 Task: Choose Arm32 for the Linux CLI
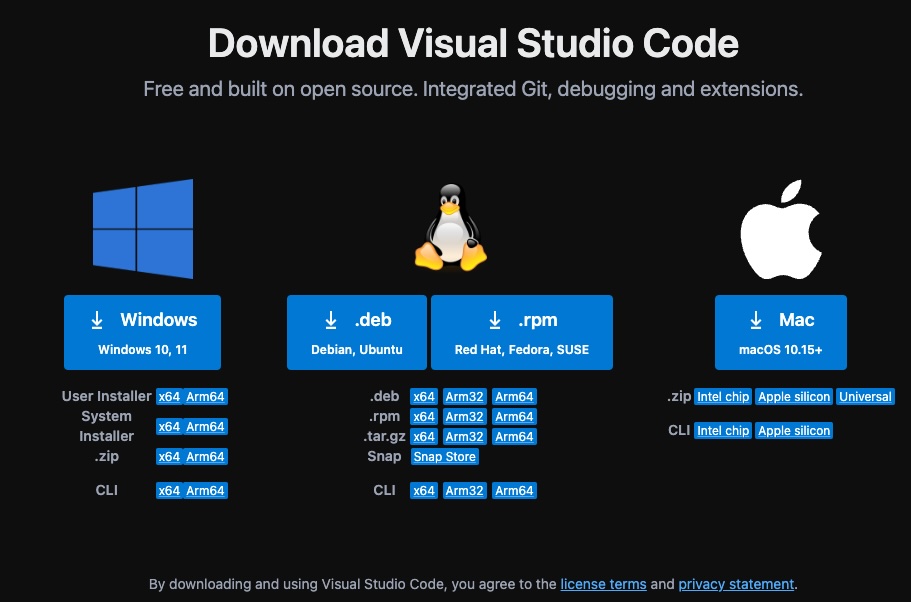[x=465, y=491]
